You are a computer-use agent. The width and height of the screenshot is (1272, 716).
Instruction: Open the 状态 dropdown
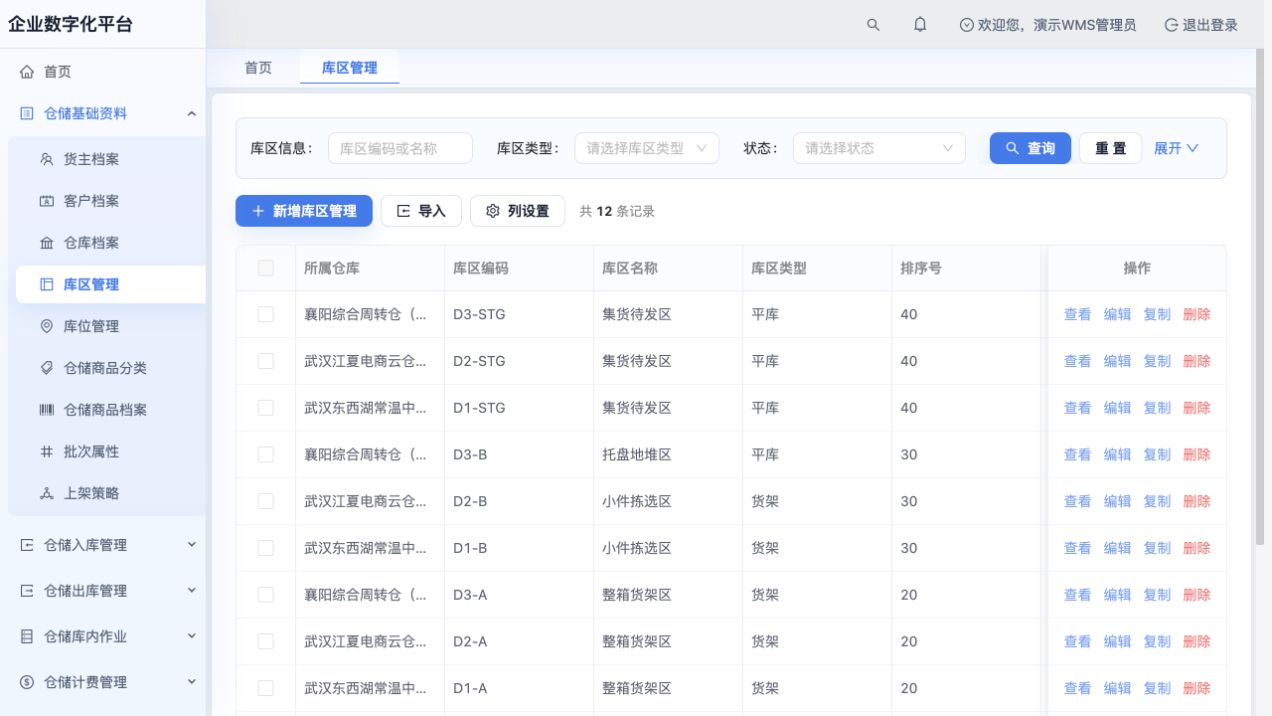[x=879, y=148]
